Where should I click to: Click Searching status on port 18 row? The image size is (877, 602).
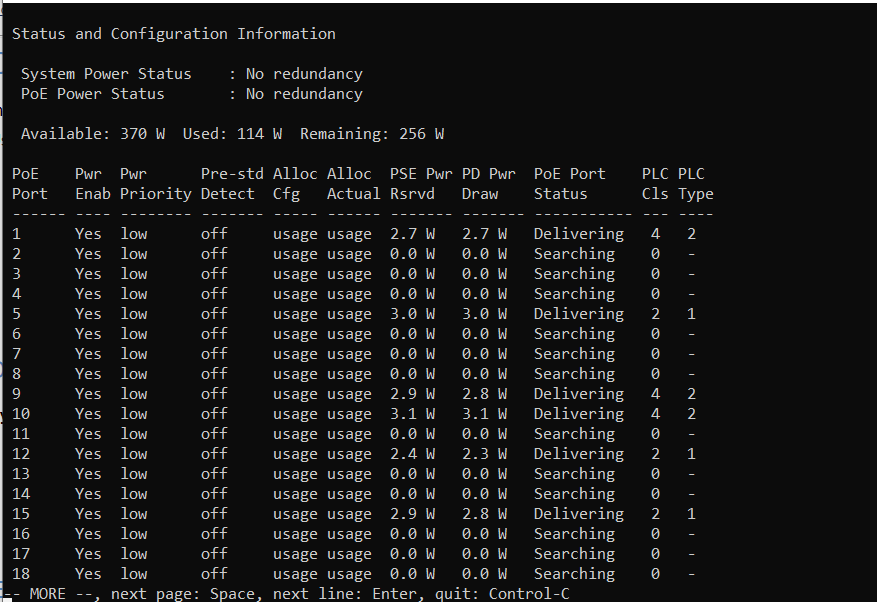pos(574,574)
